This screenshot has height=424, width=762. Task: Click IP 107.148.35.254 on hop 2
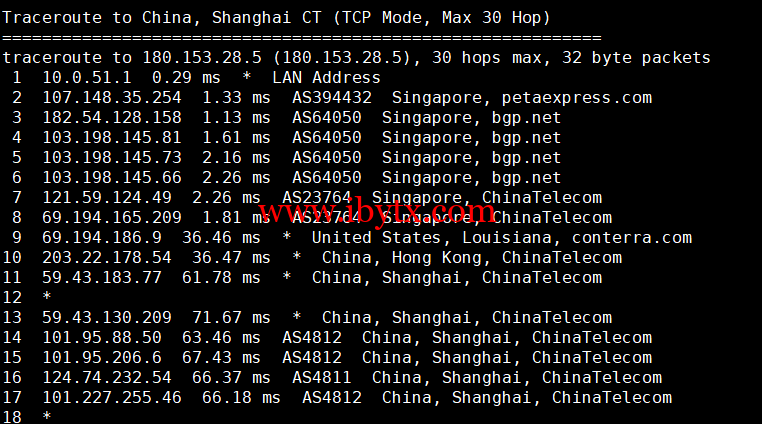point(112,97)
